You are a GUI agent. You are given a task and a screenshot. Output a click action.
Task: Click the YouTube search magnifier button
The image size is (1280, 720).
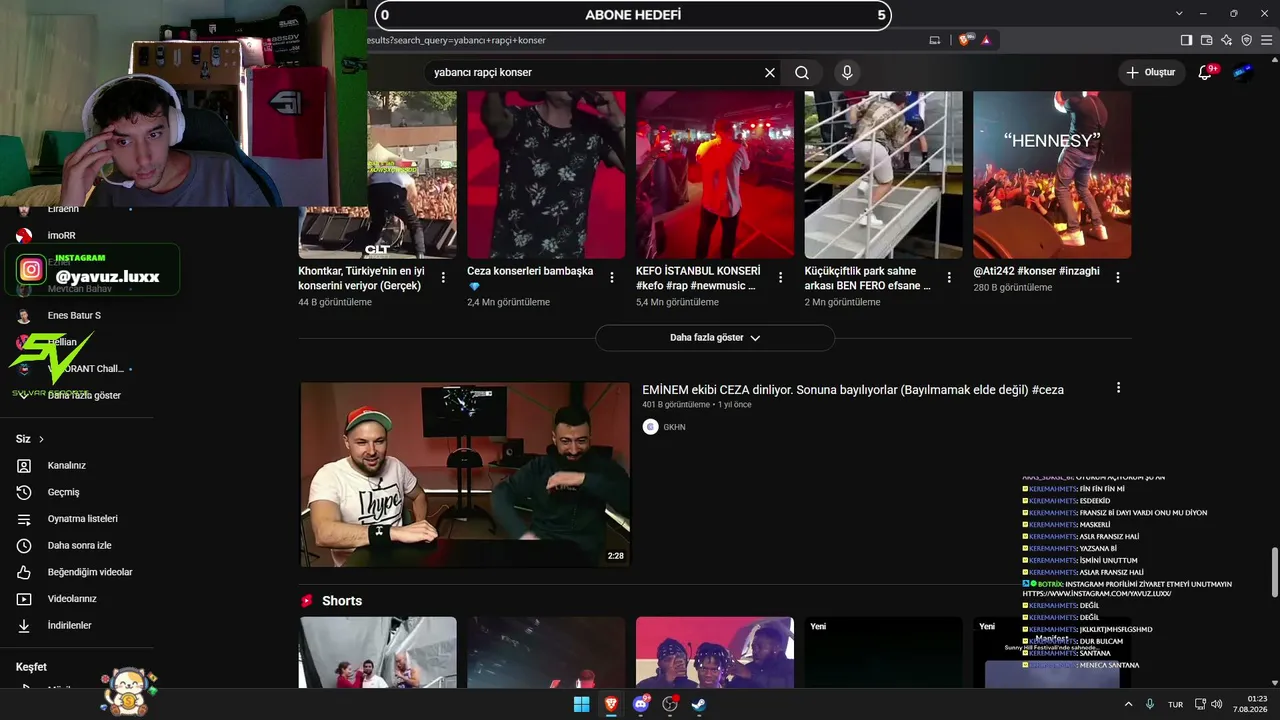[x=802, y=73]
